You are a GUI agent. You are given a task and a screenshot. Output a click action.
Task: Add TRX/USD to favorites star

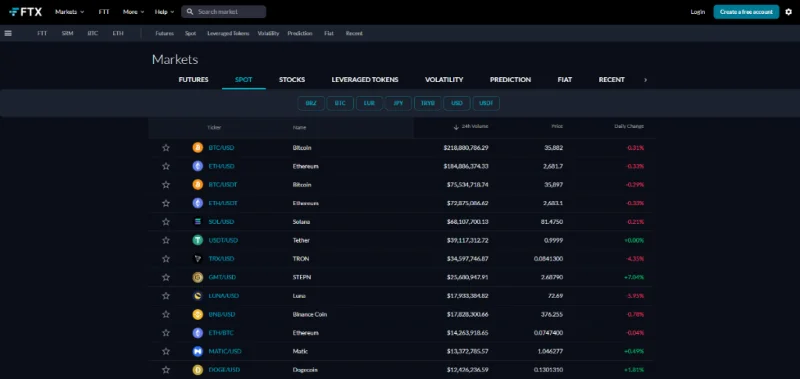pos(165,259)
